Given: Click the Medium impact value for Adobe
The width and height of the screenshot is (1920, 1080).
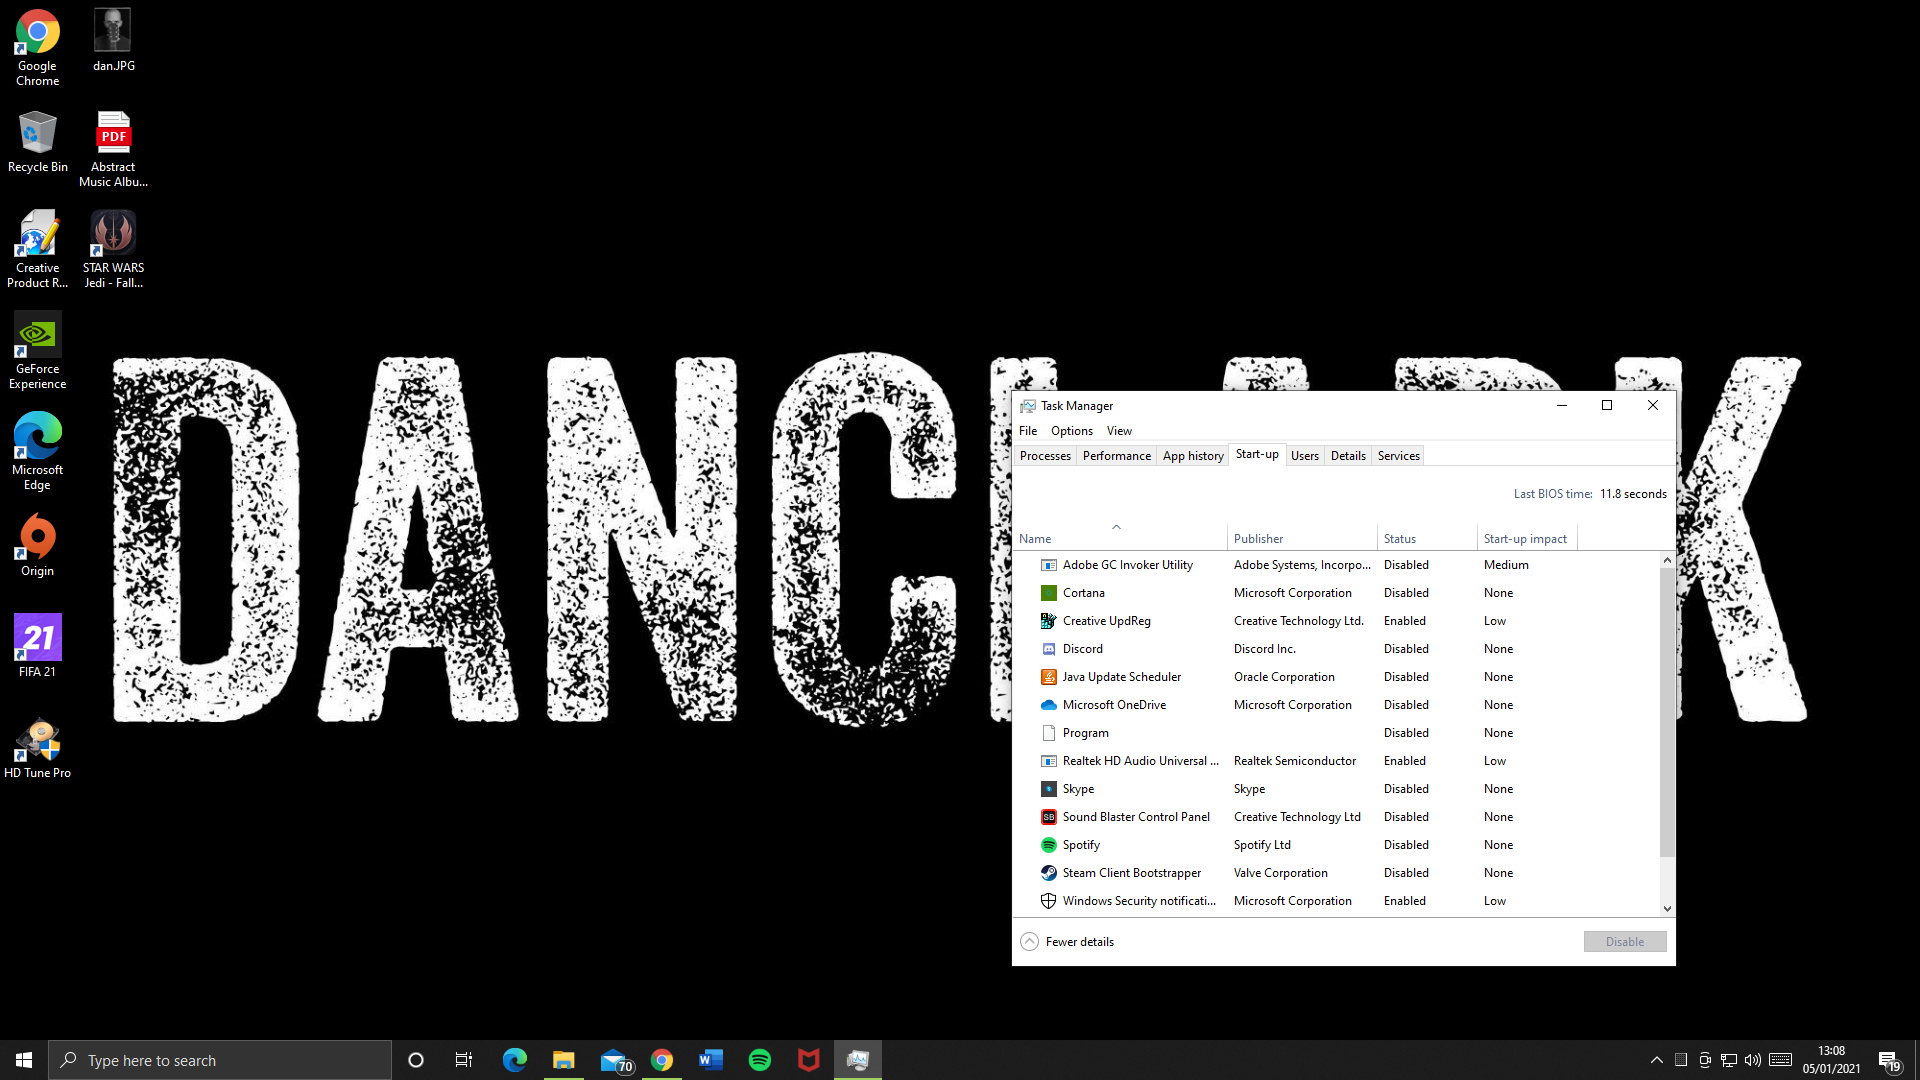Looking at the screenshot, I should [1506, 565].
